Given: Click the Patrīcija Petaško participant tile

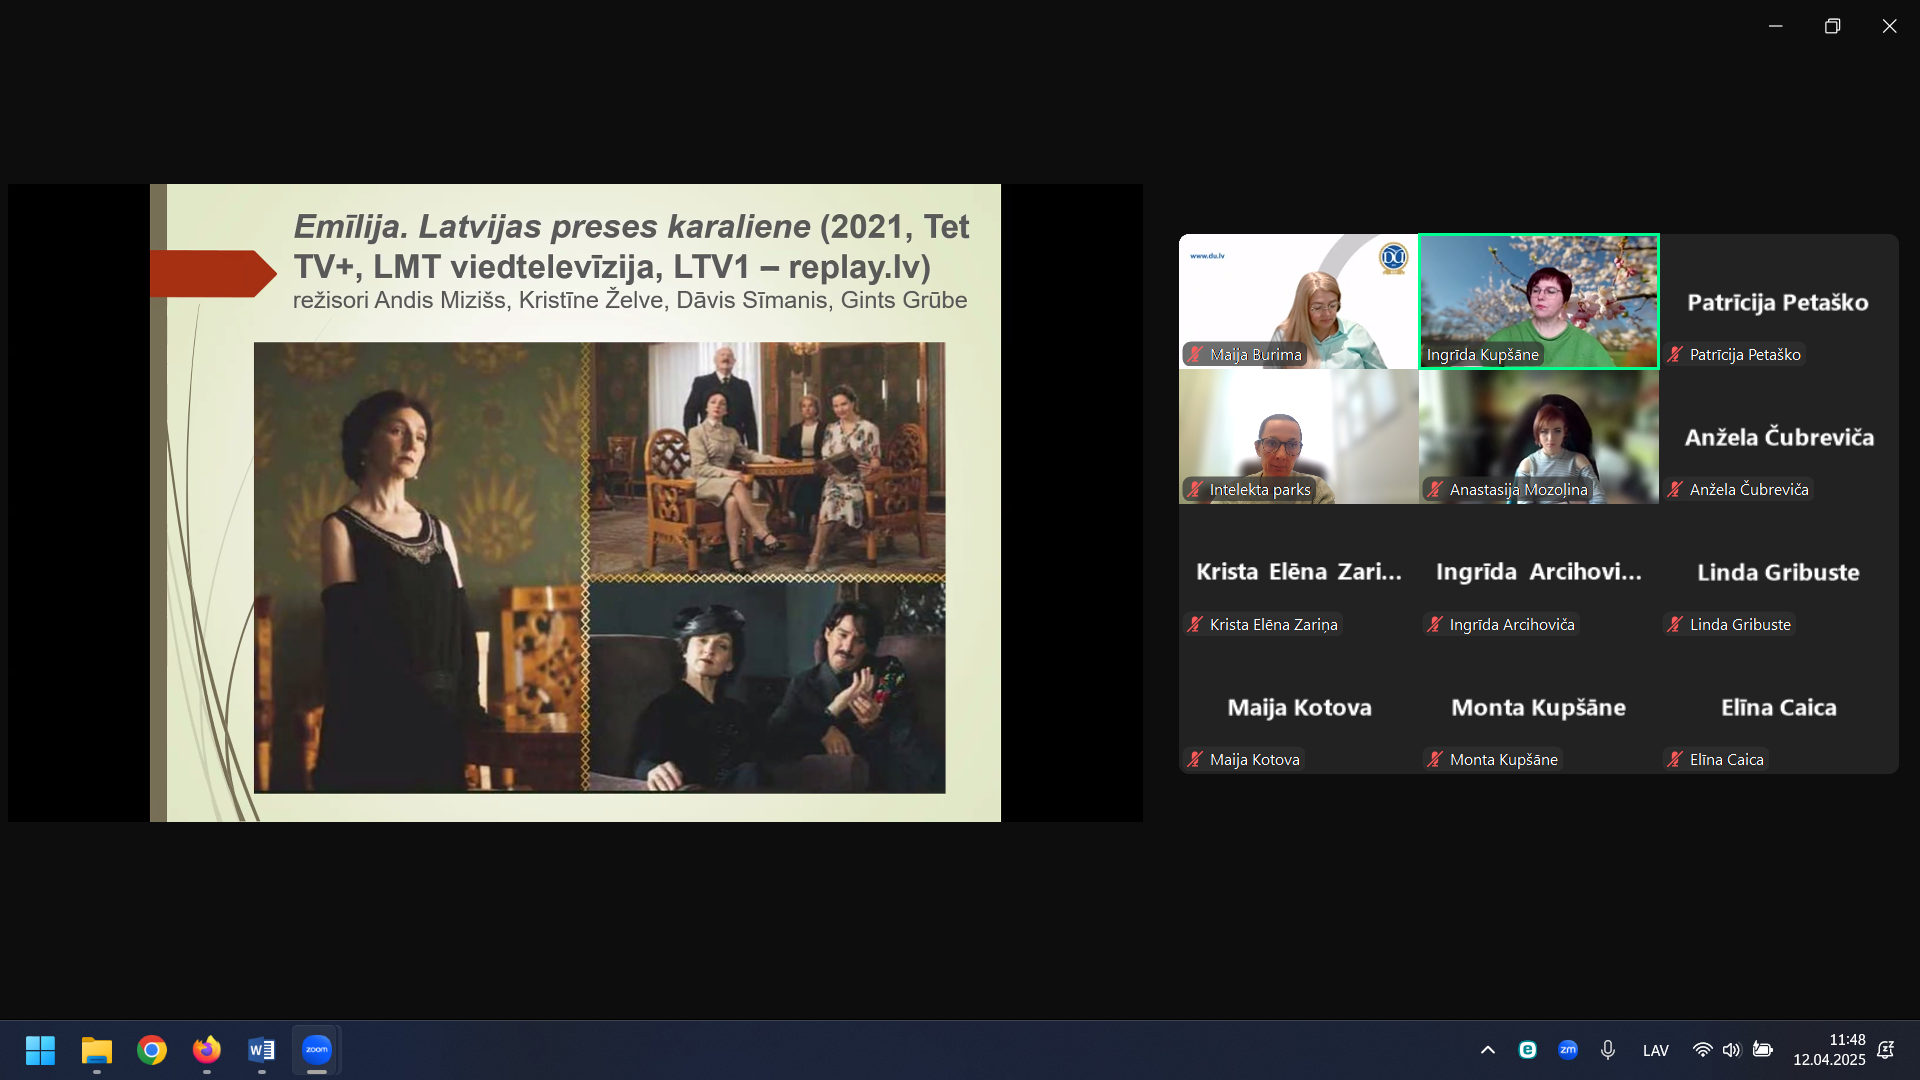Looking at the screenshot, I should click(x=1778, y=302).
